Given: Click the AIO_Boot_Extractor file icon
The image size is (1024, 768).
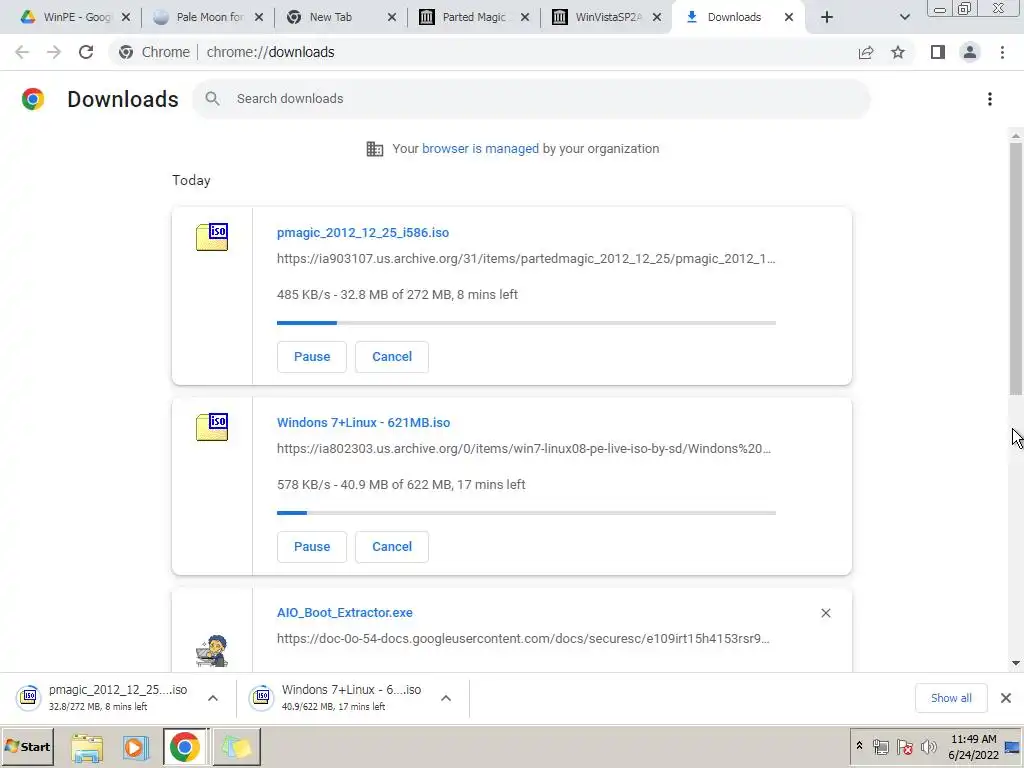Looking at the screenshot, I should point(212,650).
